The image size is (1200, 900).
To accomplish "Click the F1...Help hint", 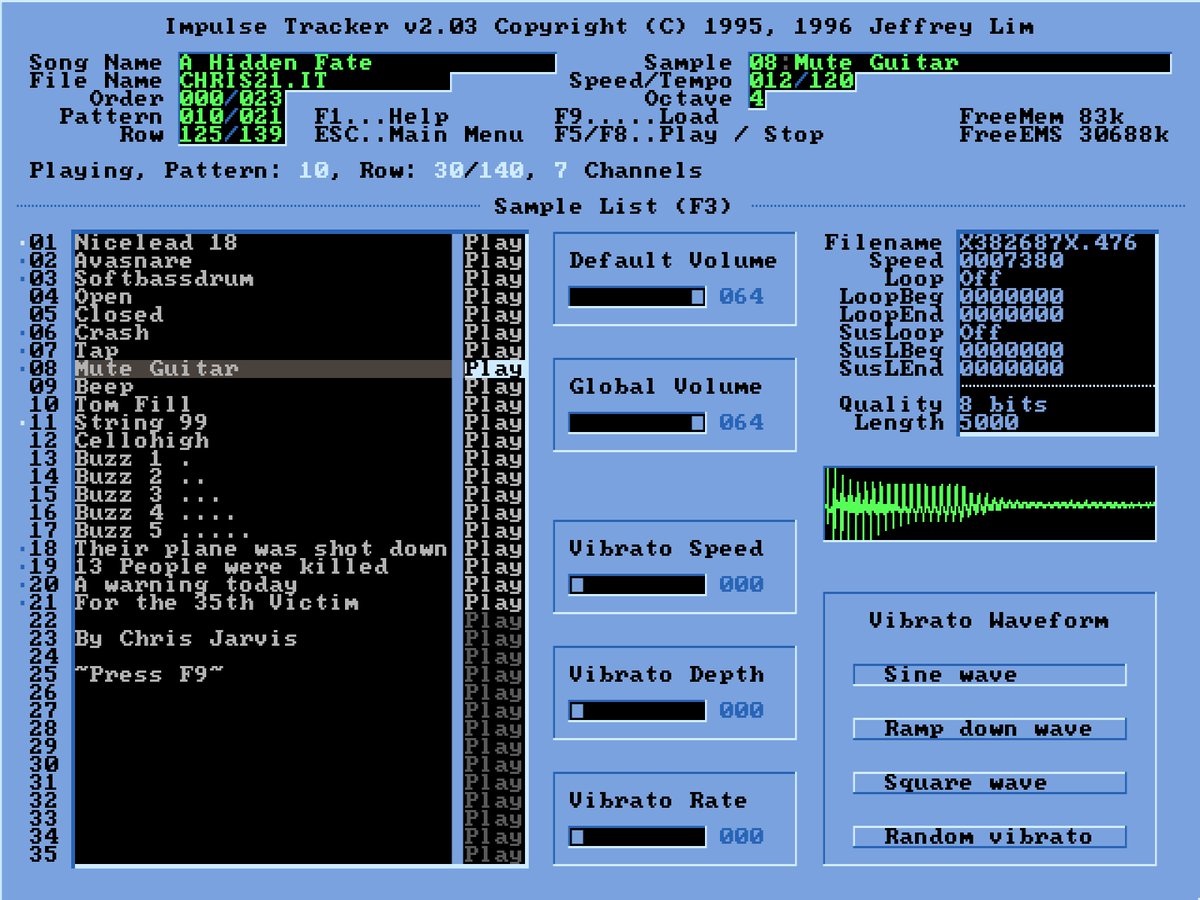I will 382,117.
